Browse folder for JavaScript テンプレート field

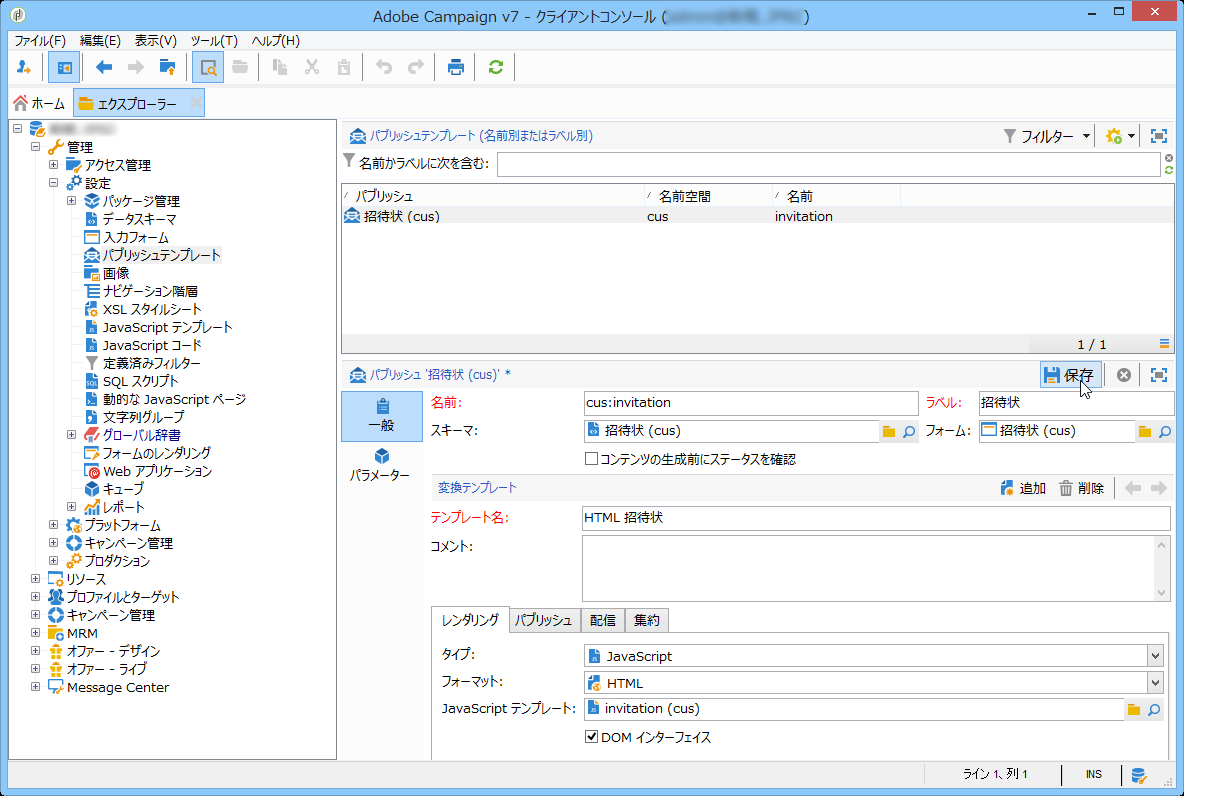(1134, 709)
